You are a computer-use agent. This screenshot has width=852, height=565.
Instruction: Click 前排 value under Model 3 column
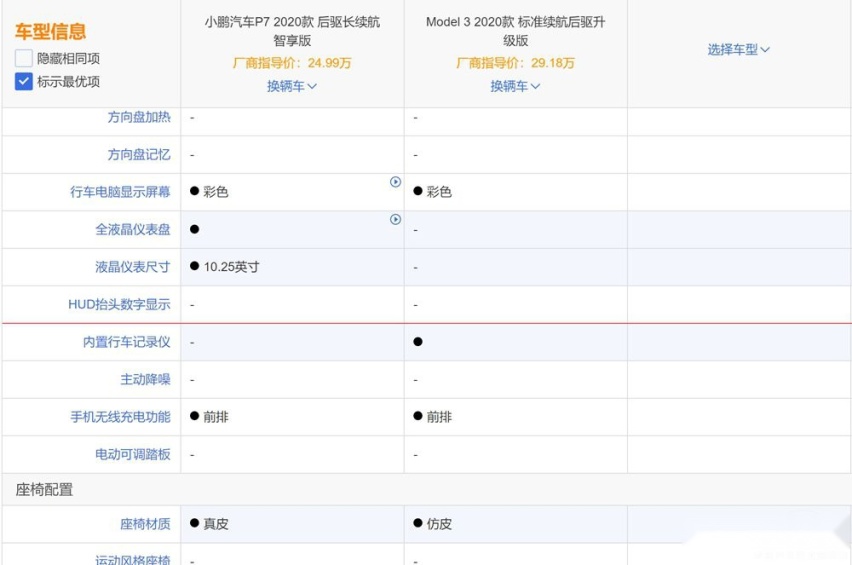click(x=439, y=417)
